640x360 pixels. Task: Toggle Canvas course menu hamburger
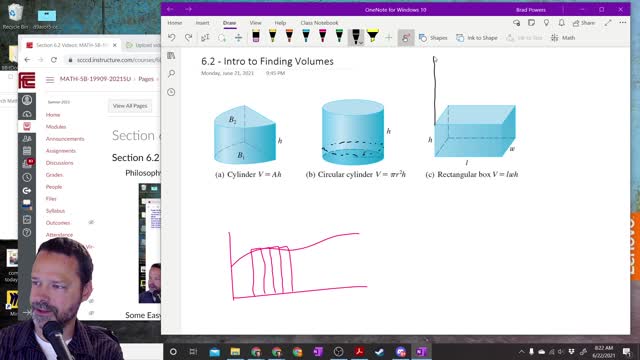(x=50, y=80)
